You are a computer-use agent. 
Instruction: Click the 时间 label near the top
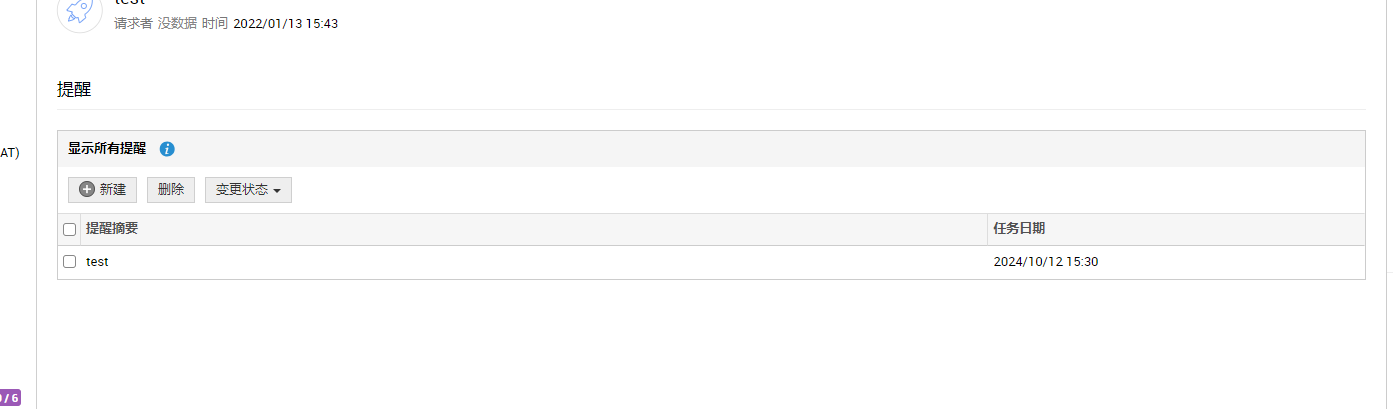[x=214, y=23]
